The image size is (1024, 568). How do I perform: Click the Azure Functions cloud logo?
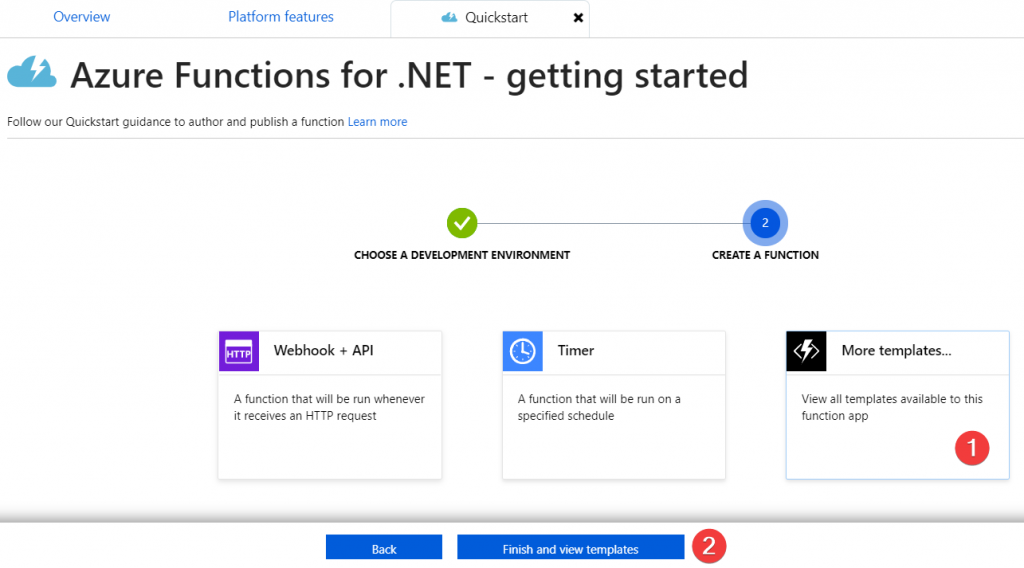tap(31, 72)
